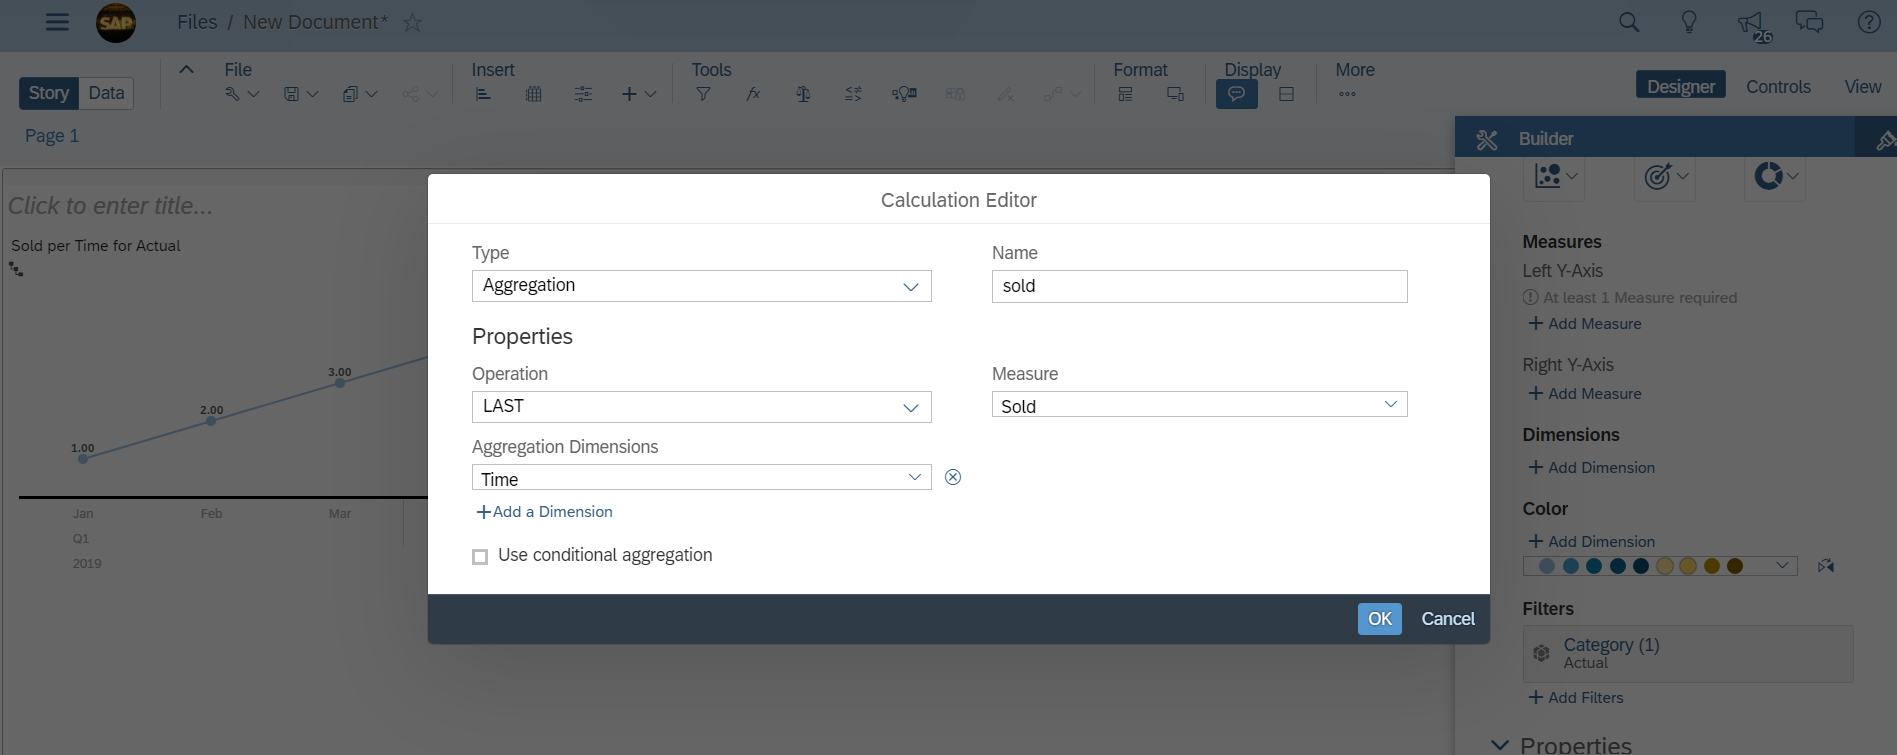
Task: Expand the Measure dropdown showing Sold
Action: coord(1199,405)
